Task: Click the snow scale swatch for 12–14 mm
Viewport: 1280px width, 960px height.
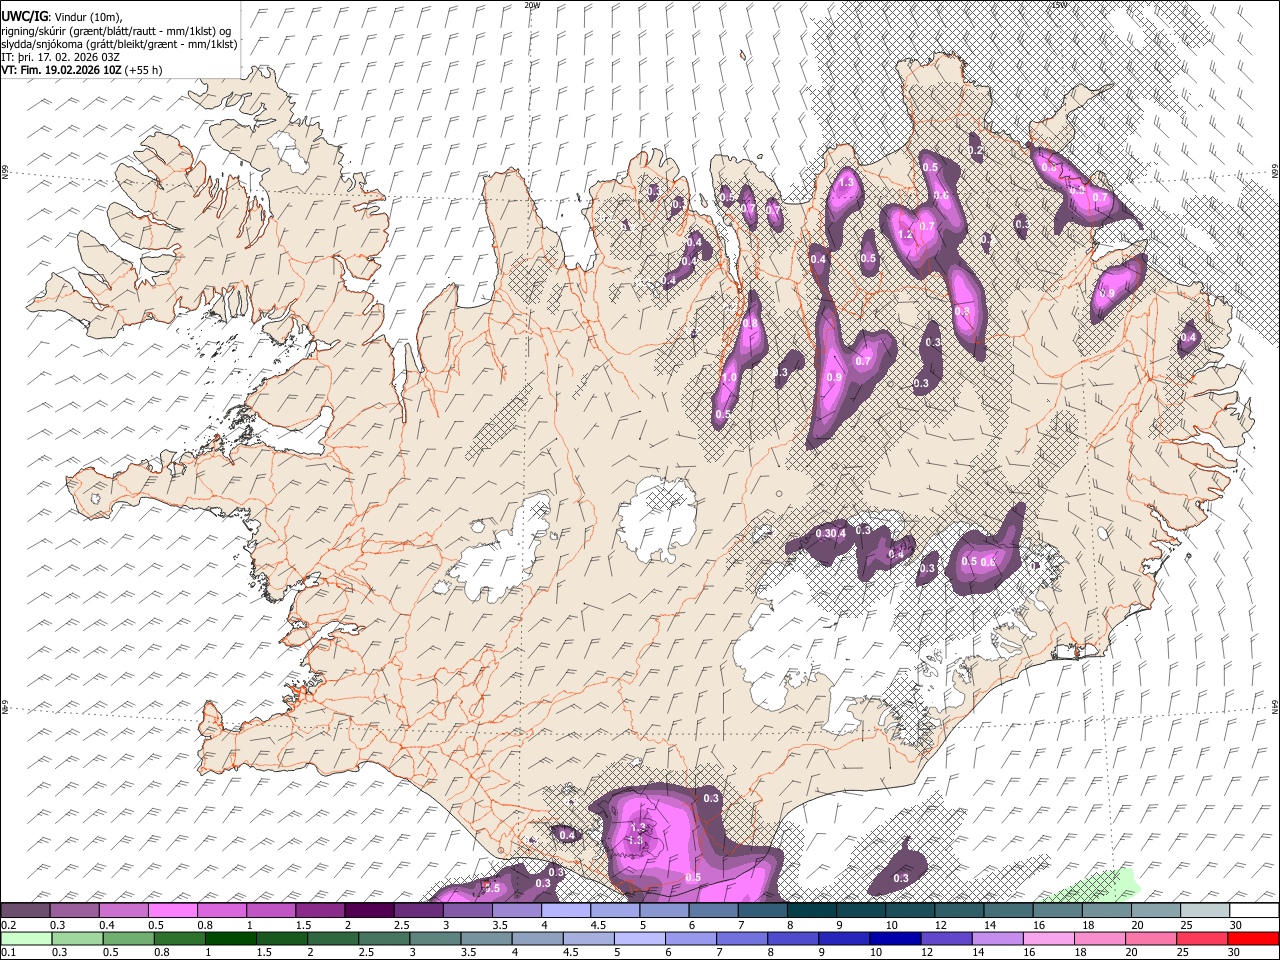Action: [x=959, y=911]
